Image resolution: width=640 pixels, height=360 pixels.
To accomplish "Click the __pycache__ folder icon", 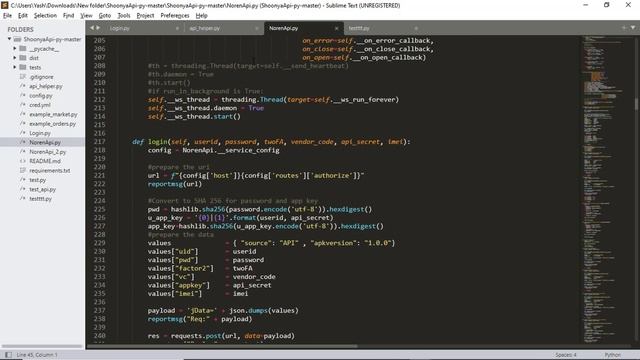I will 23,49.
